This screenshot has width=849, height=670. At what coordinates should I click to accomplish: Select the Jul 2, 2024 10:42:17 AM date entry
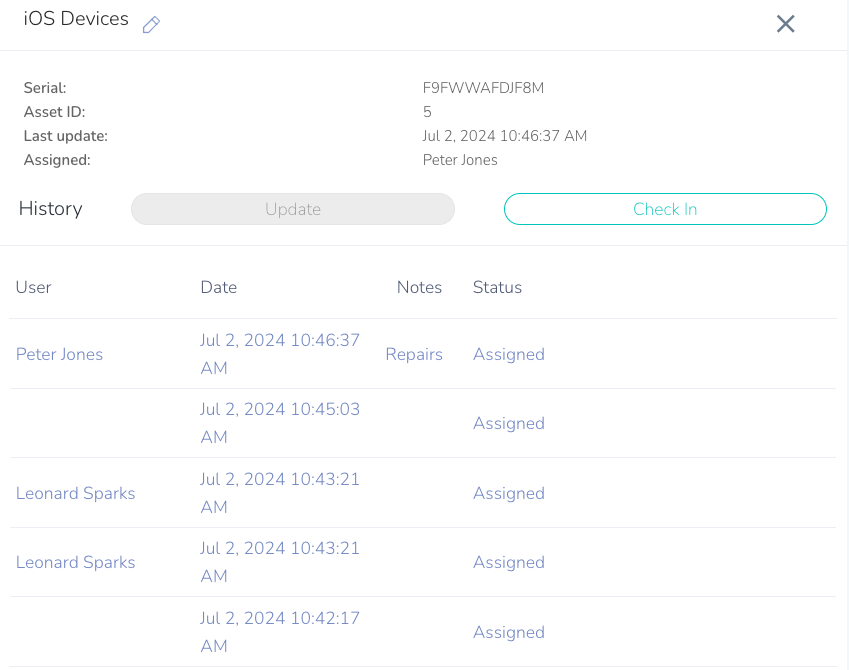coord(280,632)
